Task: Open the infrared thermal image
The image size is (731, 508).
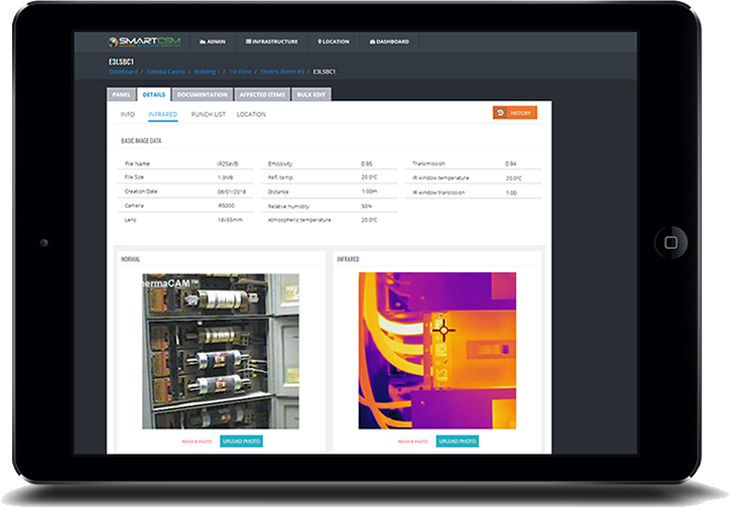Action: pos(437,351)
